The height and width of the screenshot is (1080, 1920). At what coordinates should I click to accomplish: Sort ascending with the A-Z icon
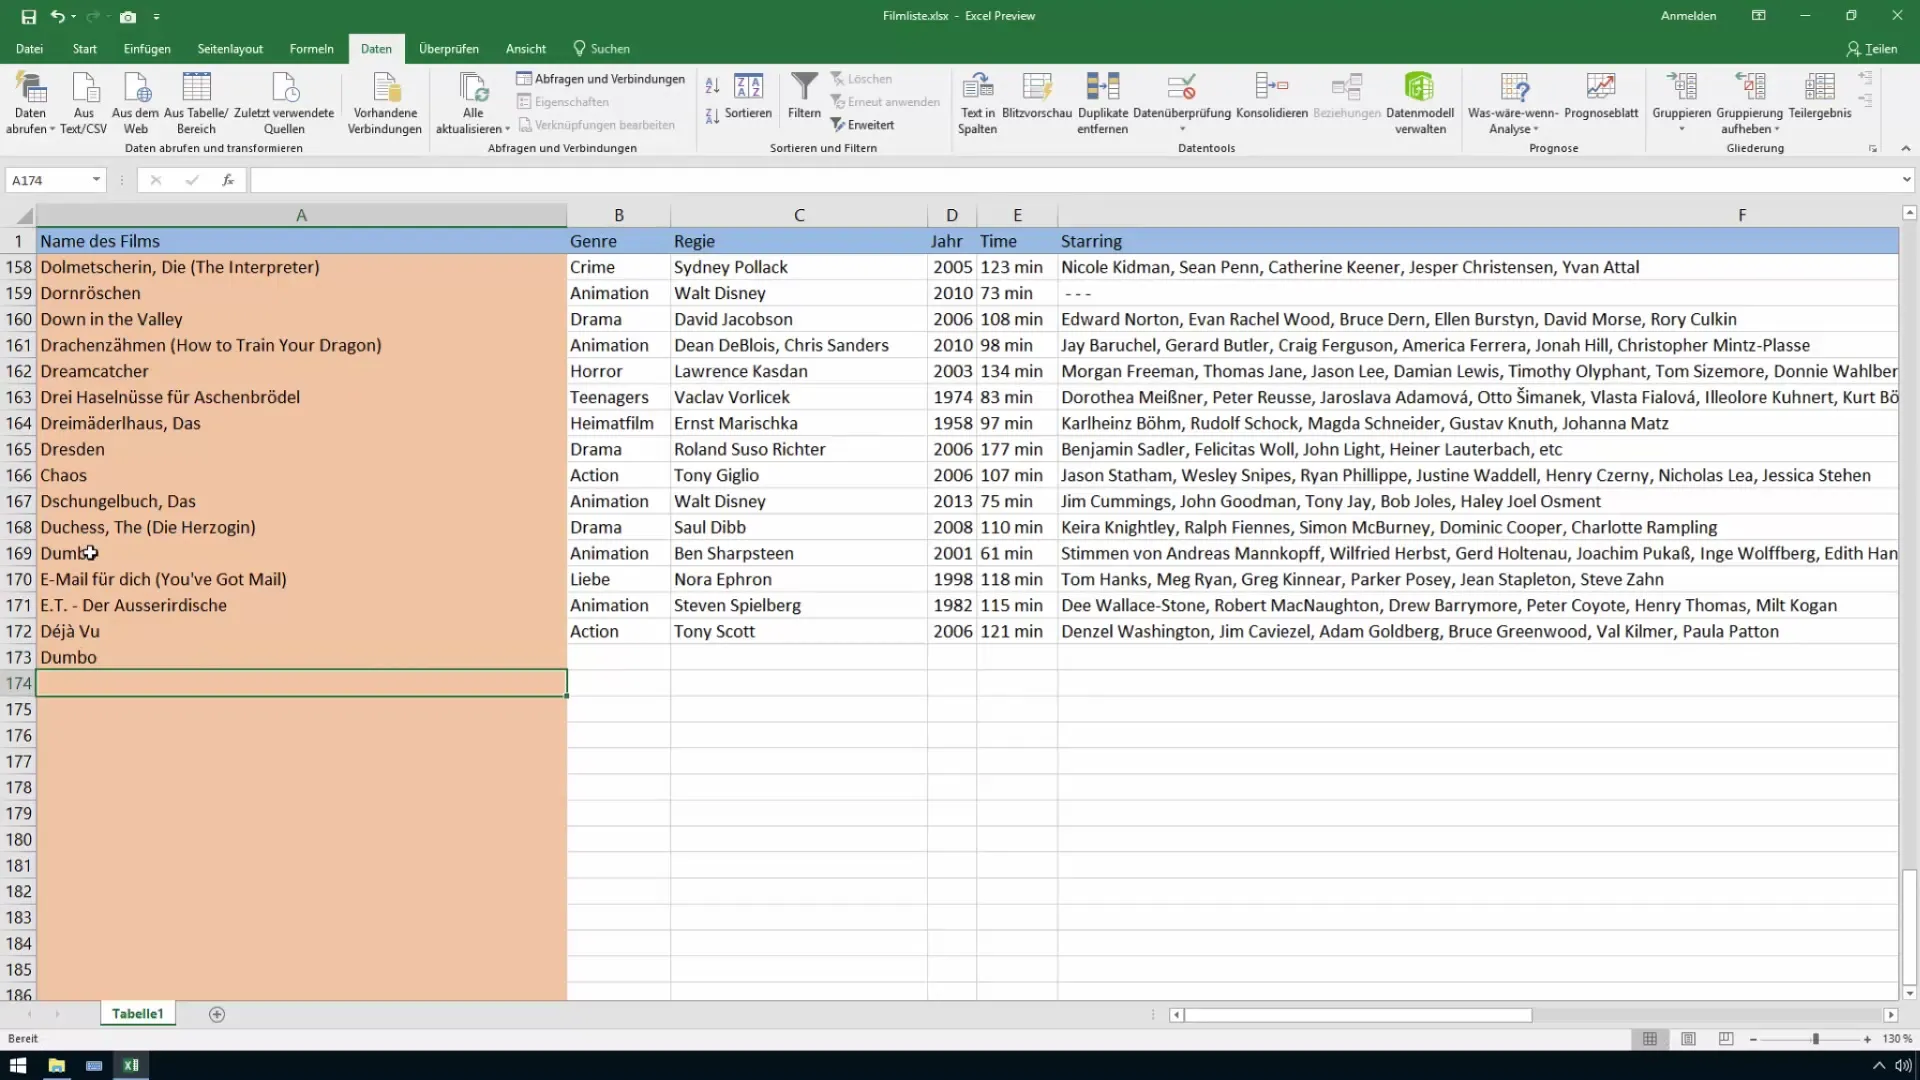tap(712, 86)
